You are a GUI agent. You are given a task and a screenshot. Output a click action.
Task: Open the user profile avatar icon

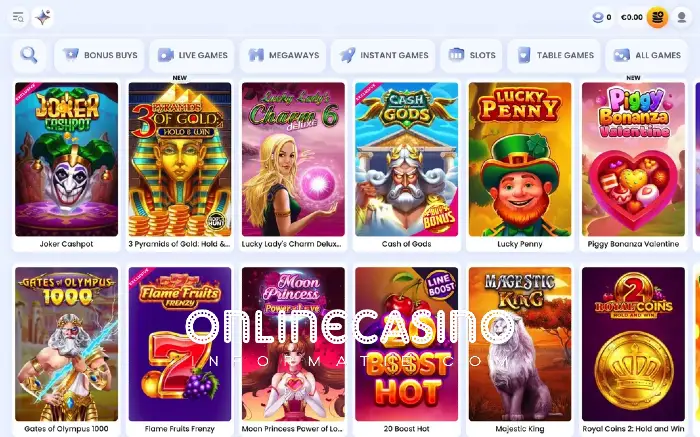coord(682,17)
